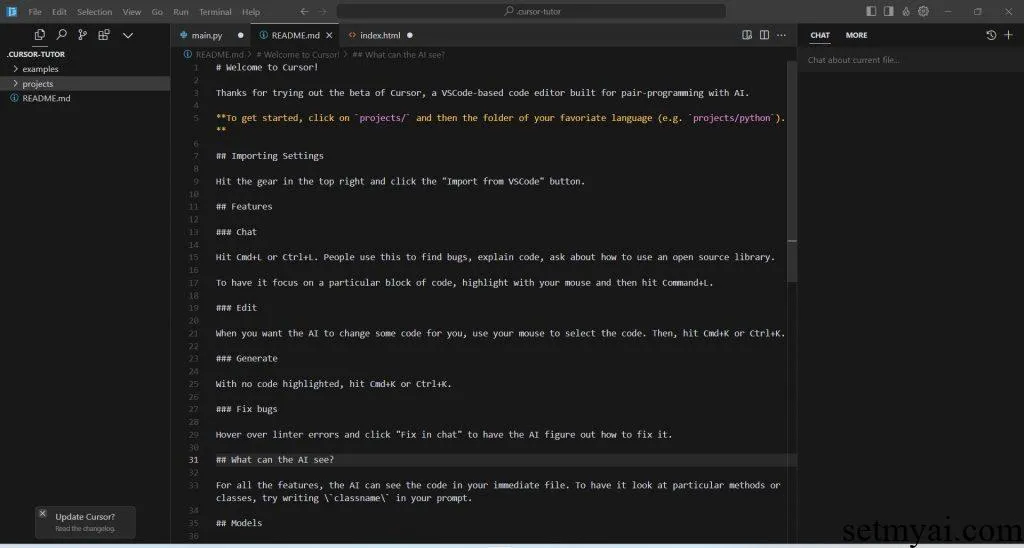Viewport: 1024px width, 548px height.
Task: Open the Explorer view icon
Action: point(39,35)
